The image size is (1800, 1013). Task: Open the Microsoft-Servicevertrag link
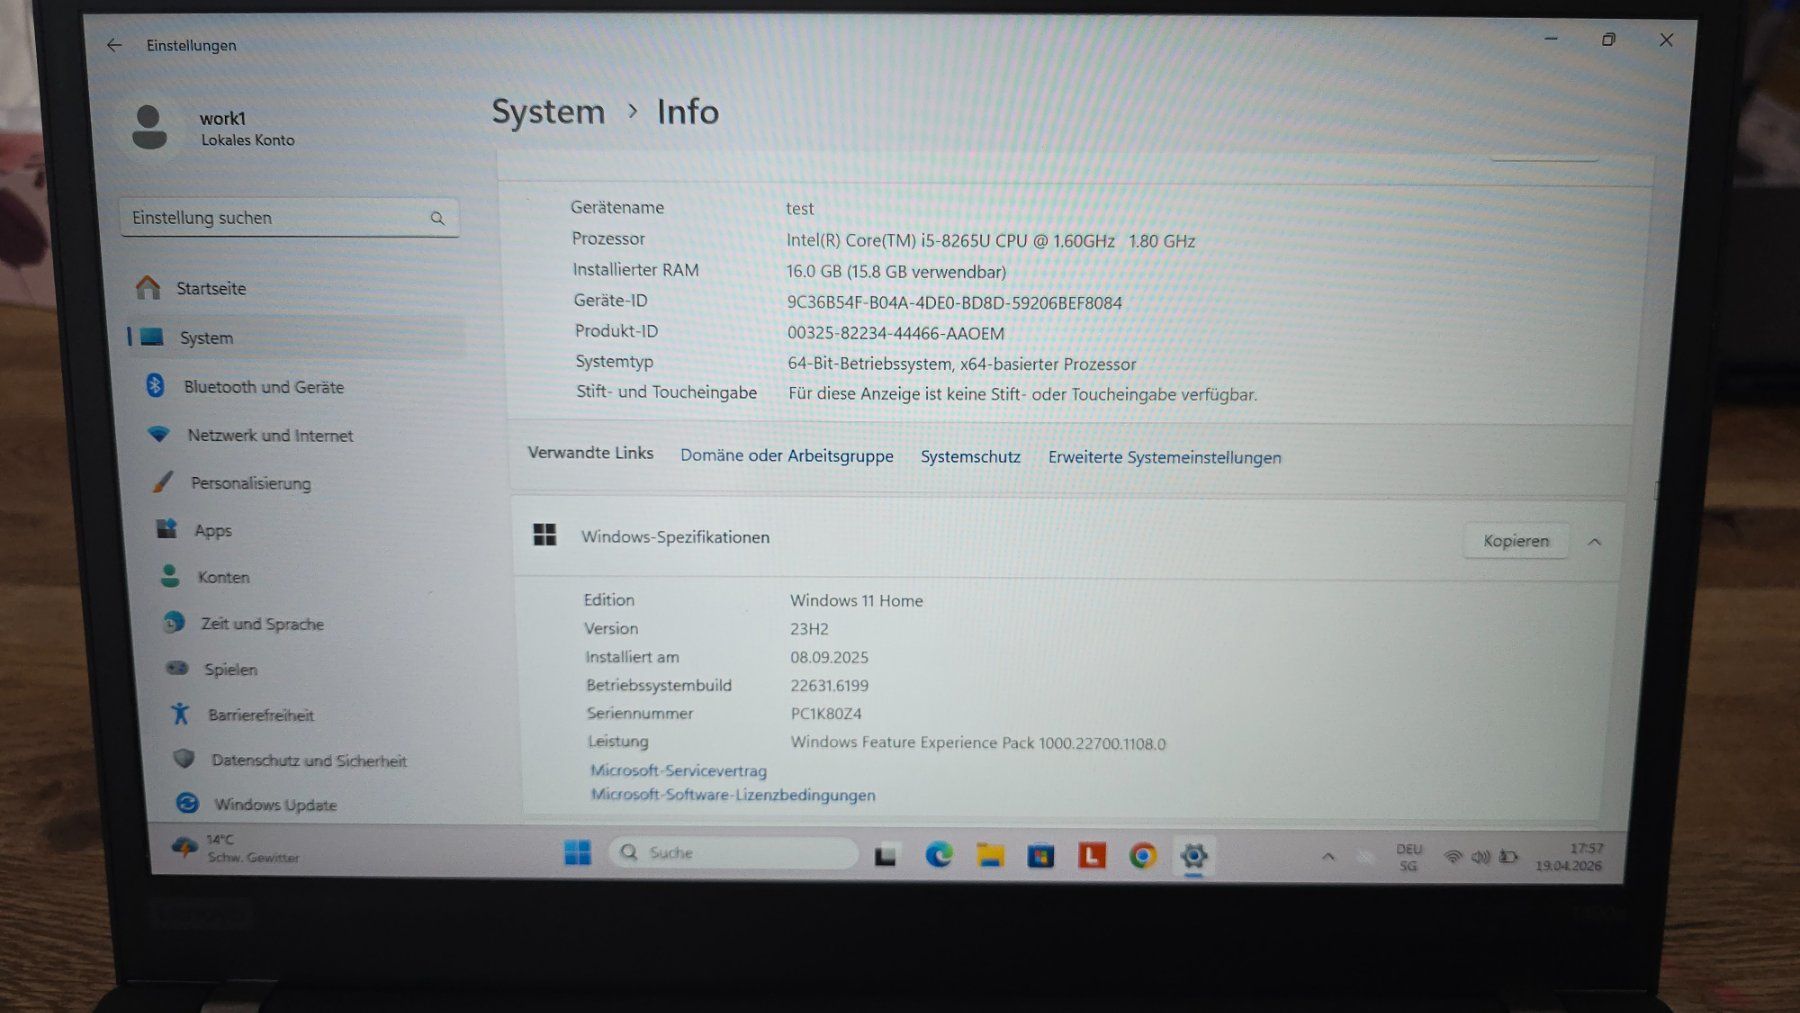coord(678,771)
